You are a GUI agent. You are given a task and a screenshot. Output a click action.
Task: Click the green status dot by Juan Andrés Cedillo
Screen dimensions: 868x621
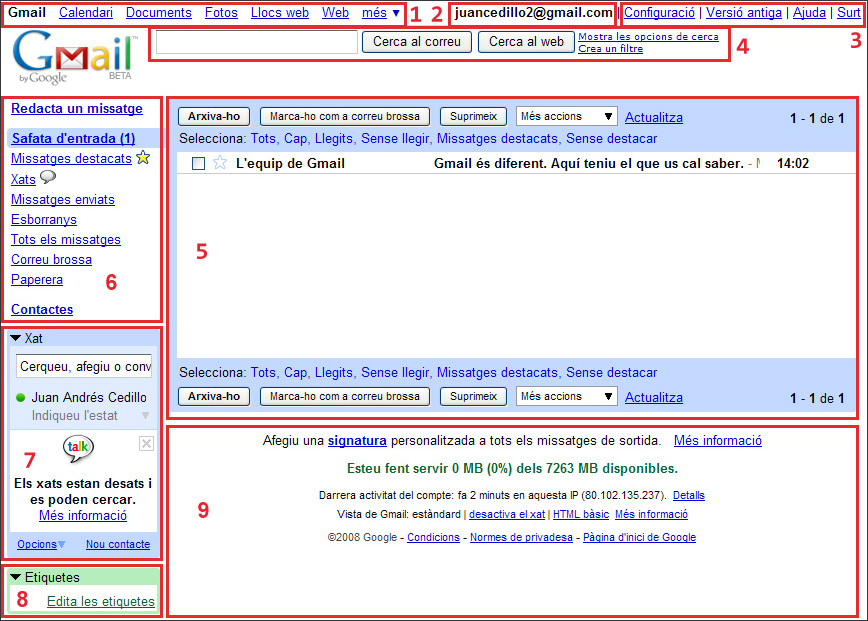(21, 398)
